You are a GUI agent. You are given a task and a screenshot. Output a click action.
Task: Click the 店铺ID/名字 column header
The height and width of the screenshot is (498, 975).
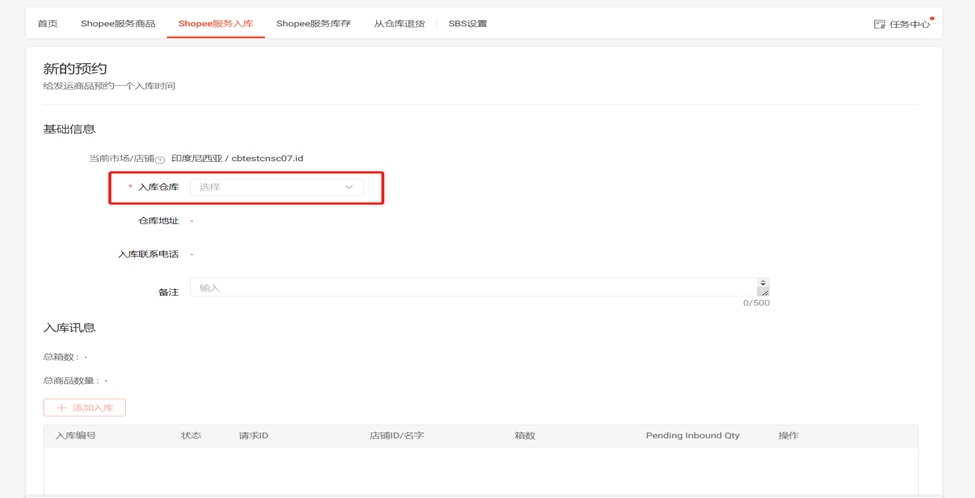pyautogui.click(x=397, y=436)
